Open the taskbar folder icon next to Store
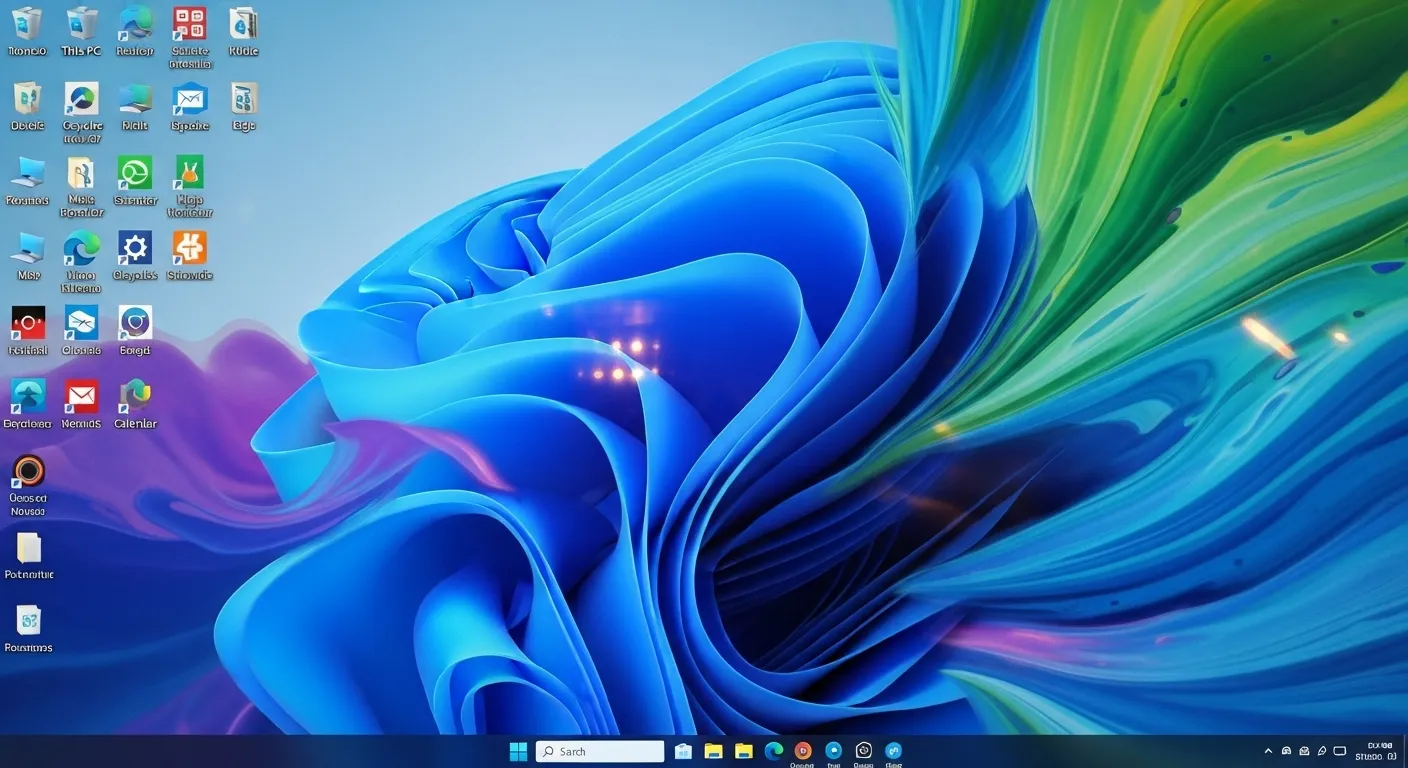 pos(713,751)
